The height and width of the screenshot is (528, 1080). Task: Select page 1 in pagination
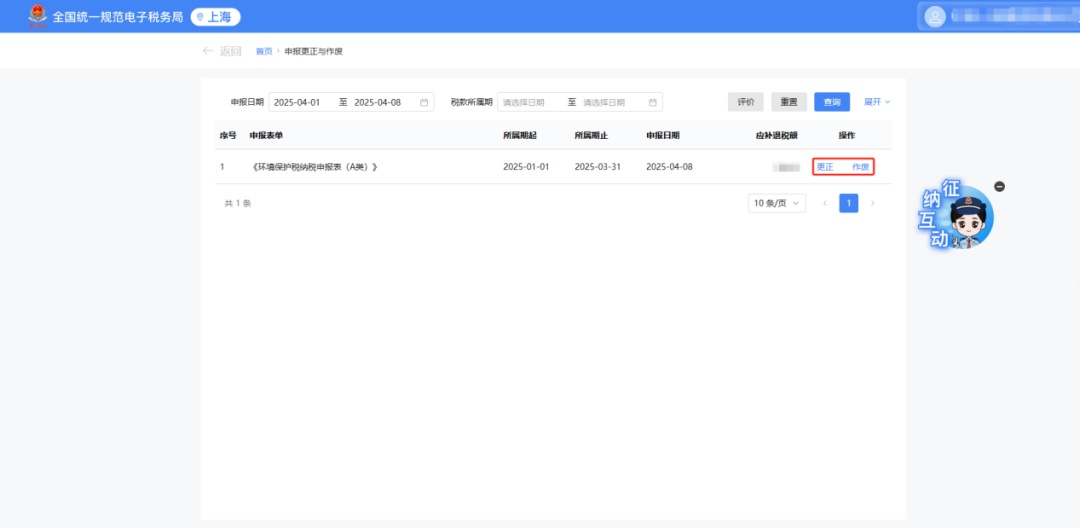pos(849,203)
